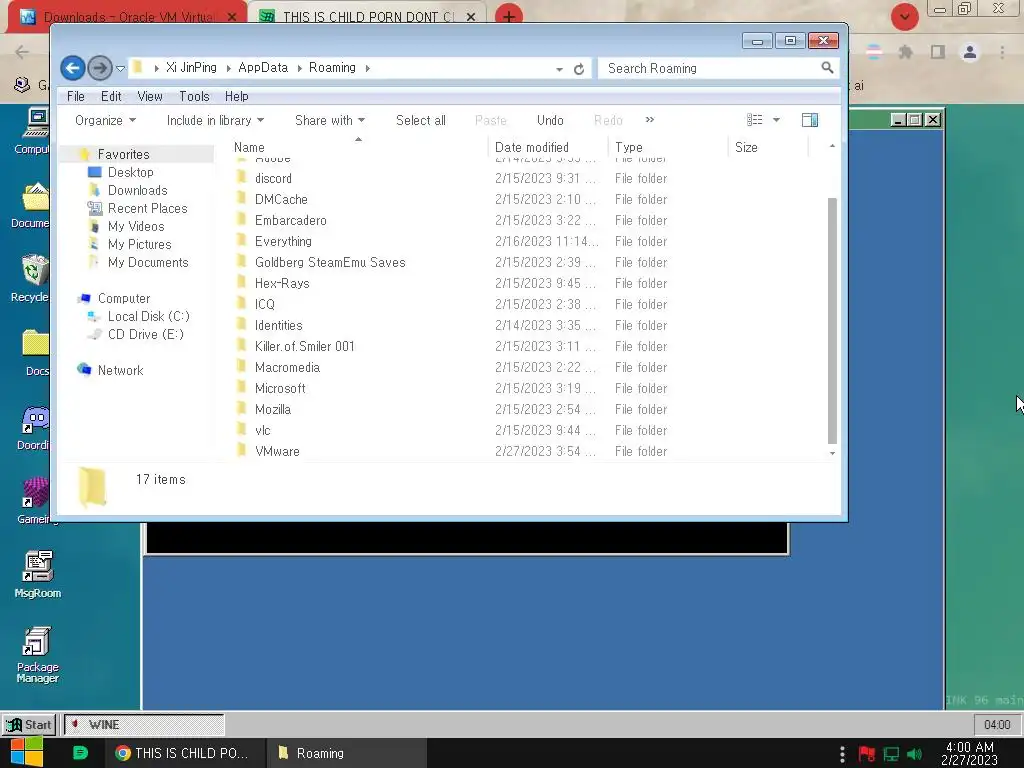Open the File menu
Screen dimensions: 1024x768
(x=76, y=96)
